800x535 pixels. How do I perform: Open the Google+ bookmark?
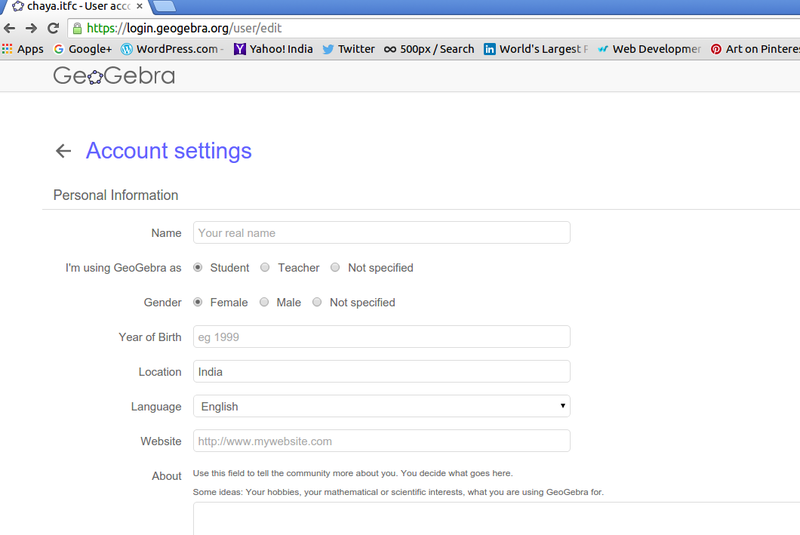point(83,49)
